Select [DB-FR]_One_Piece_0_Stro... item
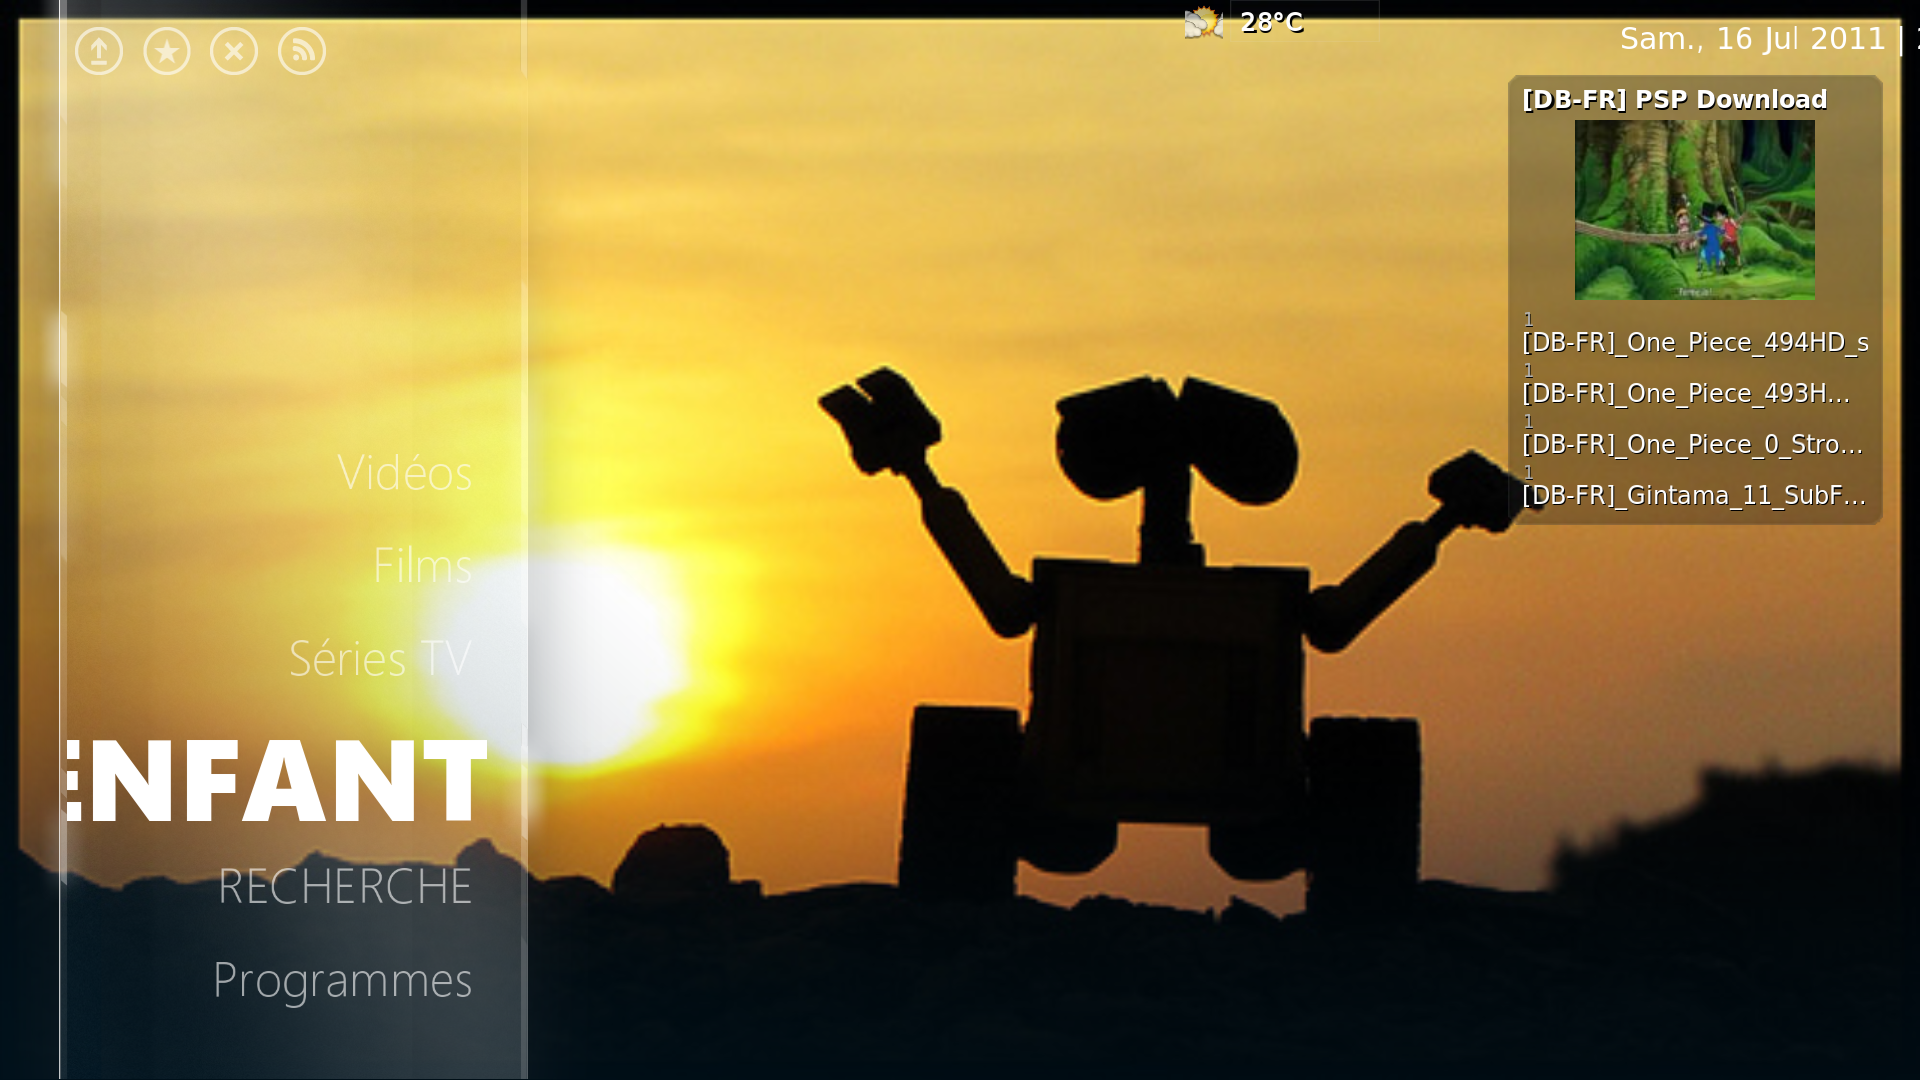Viewport: 1920px width, 1080px height. point(1692,445)
